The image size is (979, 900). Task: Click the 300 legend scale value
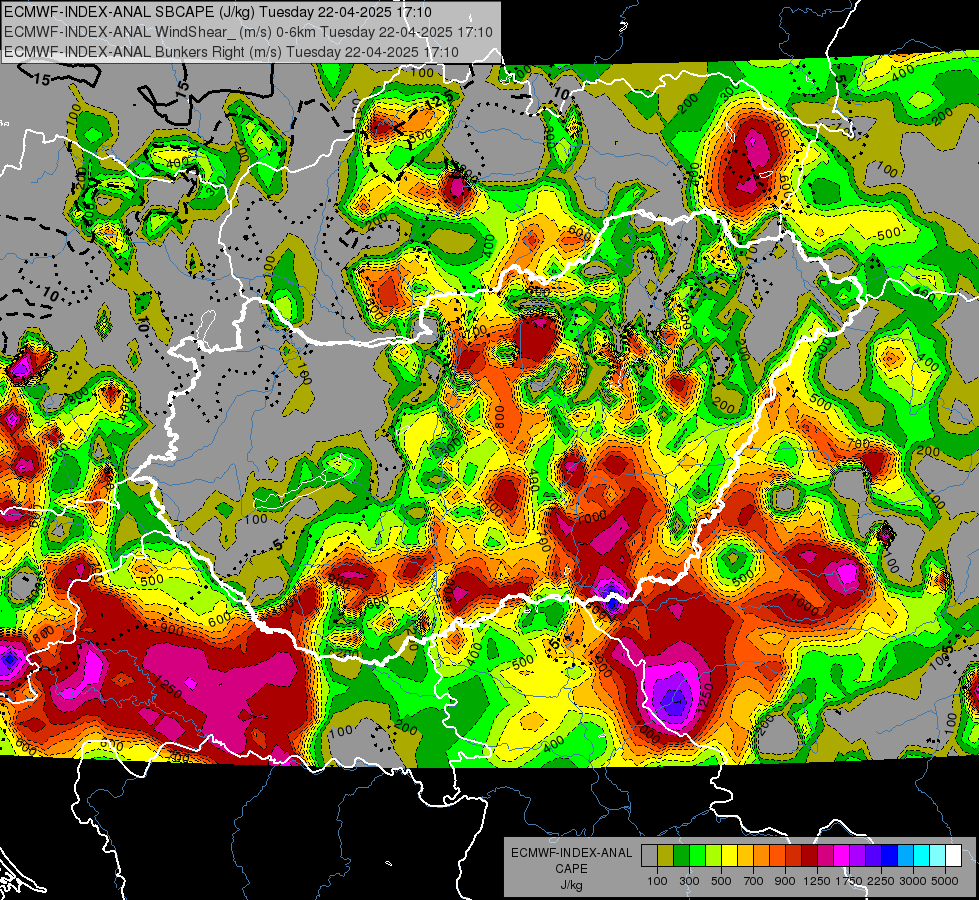pos(689,881)
